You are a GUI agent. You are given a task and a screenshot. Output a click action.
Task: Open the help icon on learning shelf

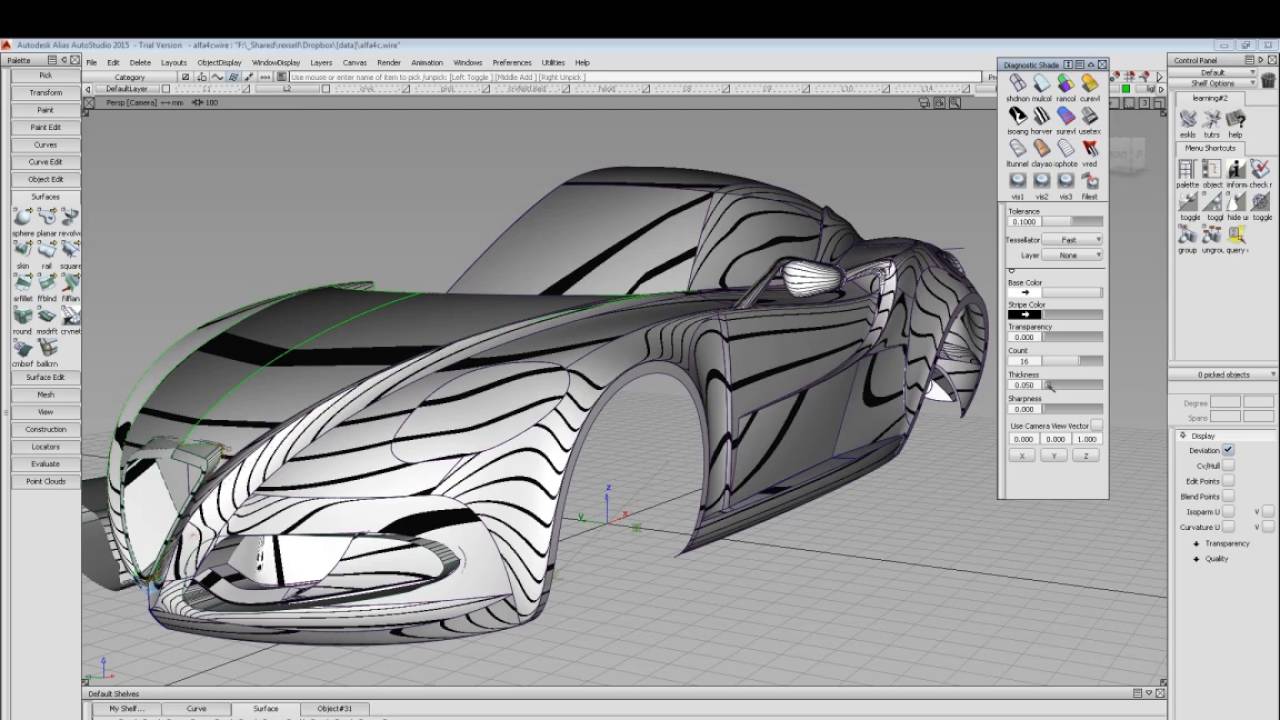(1236, 120)
